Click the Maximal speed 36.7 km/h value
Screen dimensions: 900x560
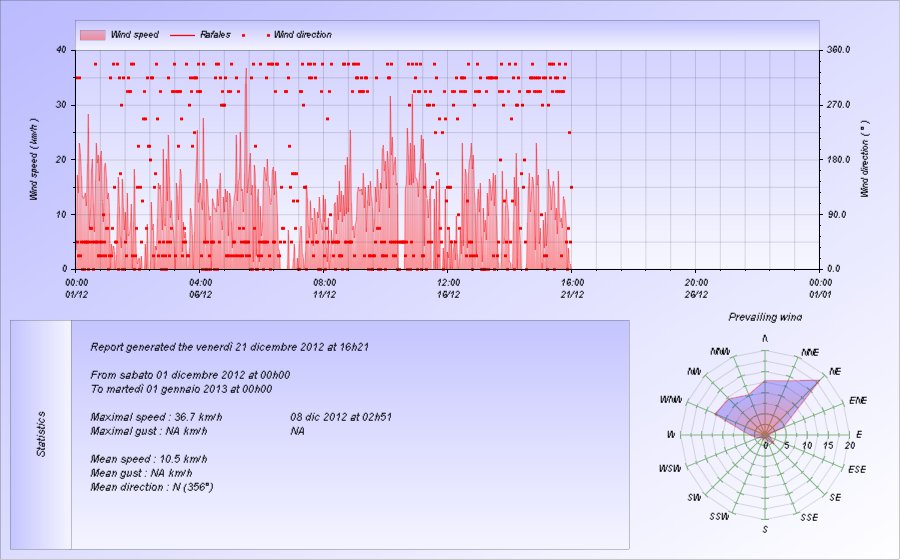tap(156, 417)
